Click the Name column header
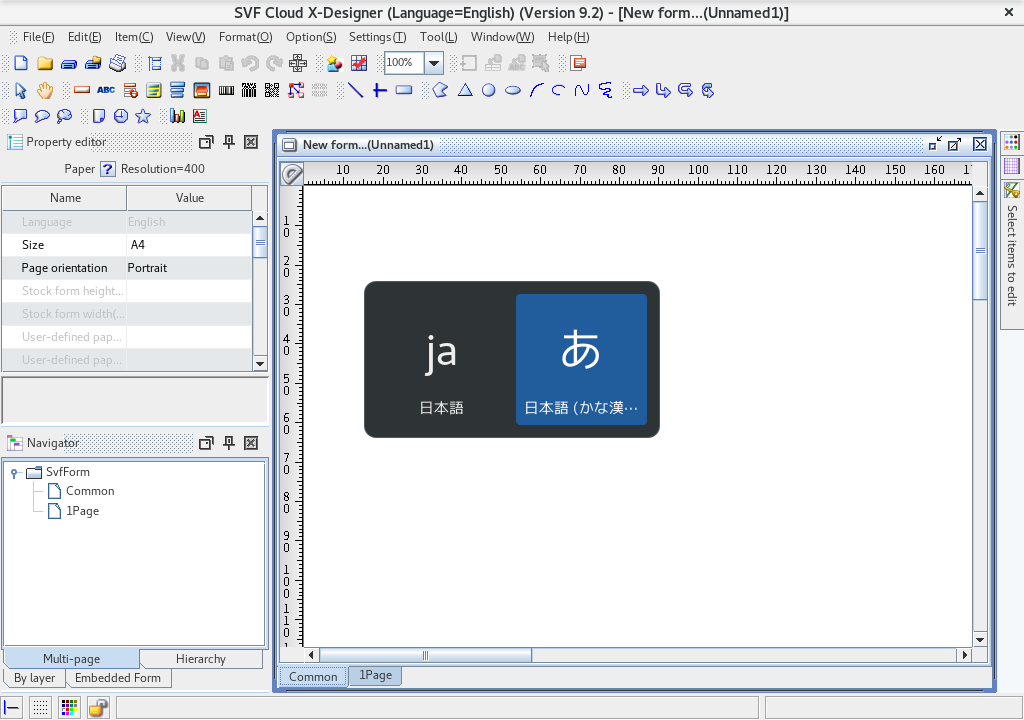The height and width of the screenshot is (720, 1024). pyautogui.click(x=65, y=198)
